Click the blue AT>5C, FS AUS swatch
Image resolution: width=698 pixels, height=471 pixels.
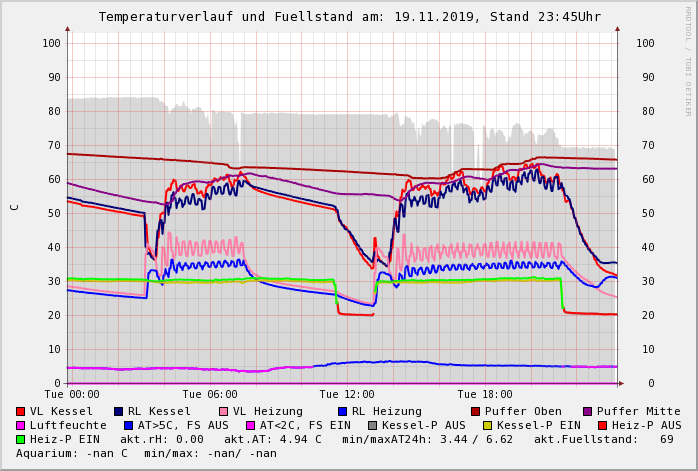[129, 425]
